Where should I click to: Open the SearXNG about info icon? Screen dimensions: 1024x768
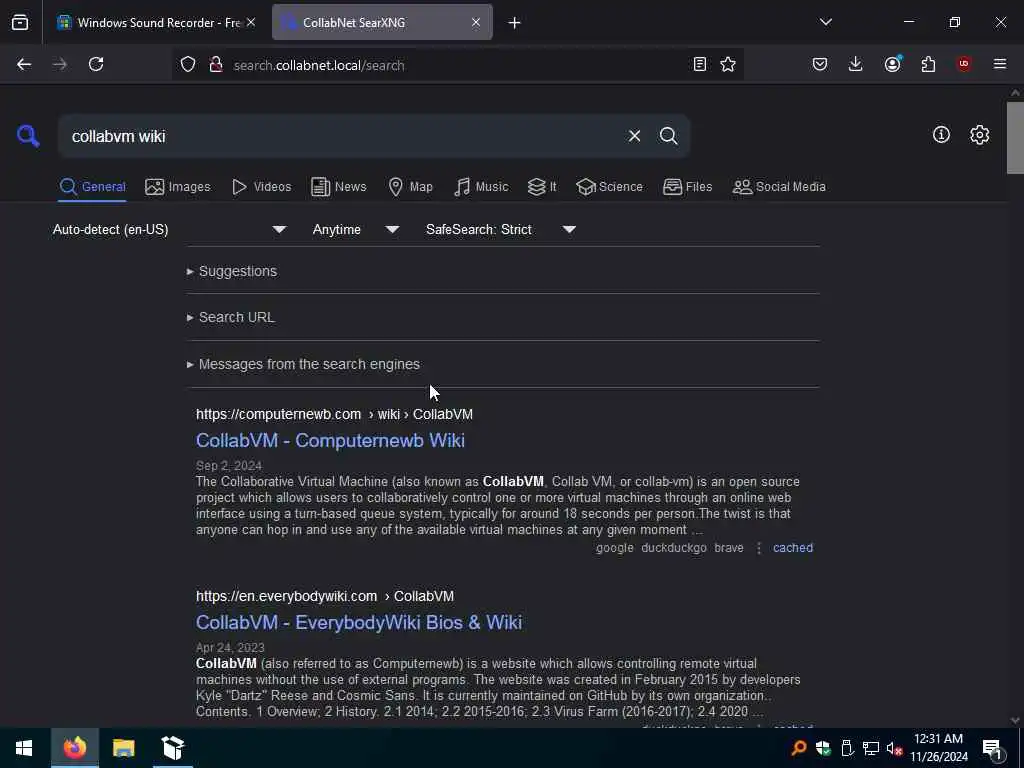coord(941,135)
